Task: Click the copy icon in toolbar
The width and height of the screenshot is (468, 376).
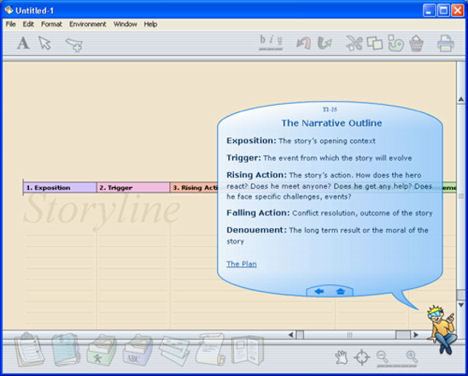Action: 375,43
